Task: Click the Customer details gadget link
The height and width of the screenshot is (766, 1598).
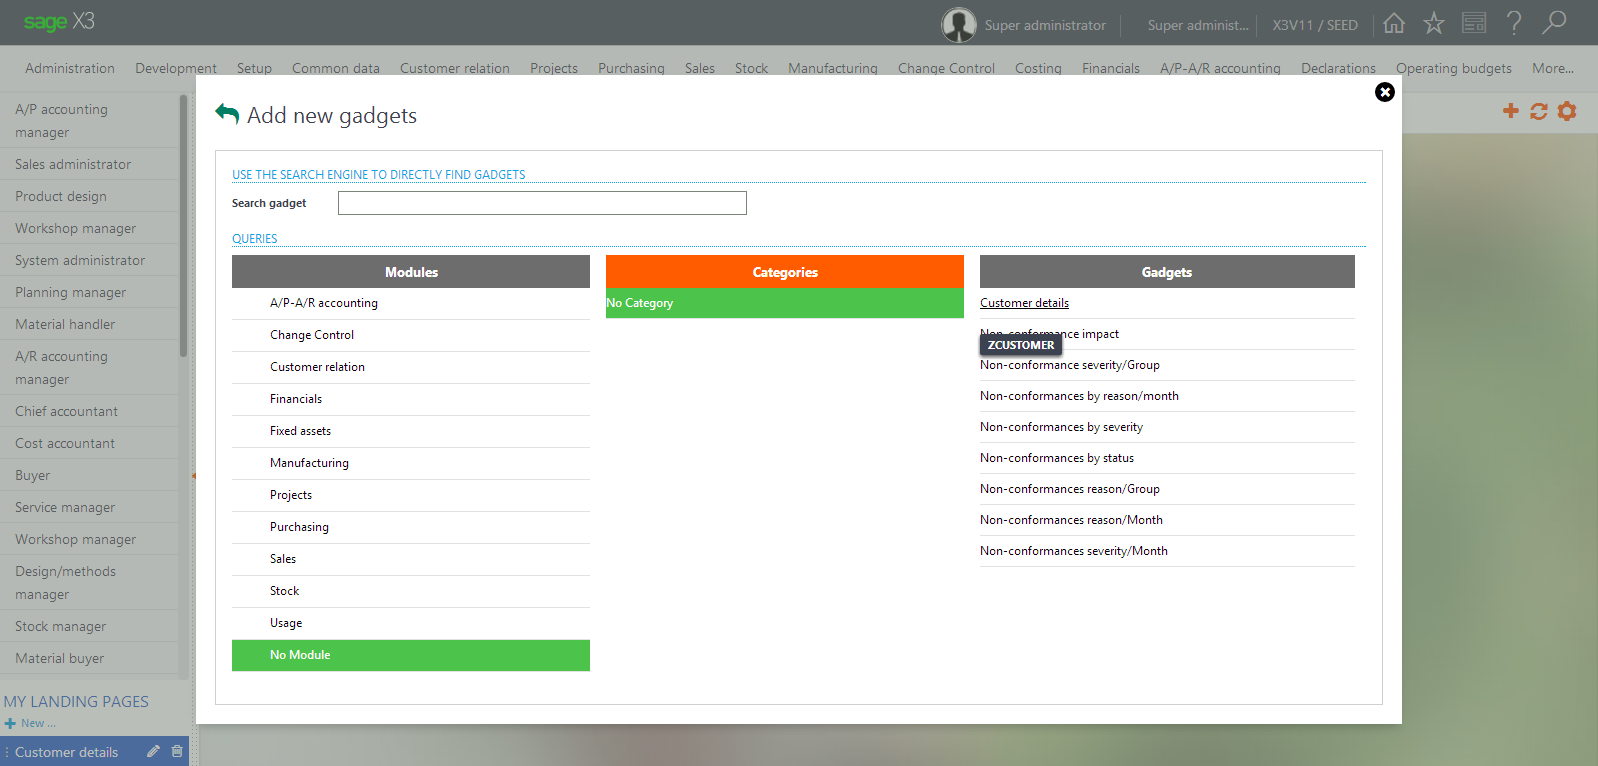Action: point(1024,303)
